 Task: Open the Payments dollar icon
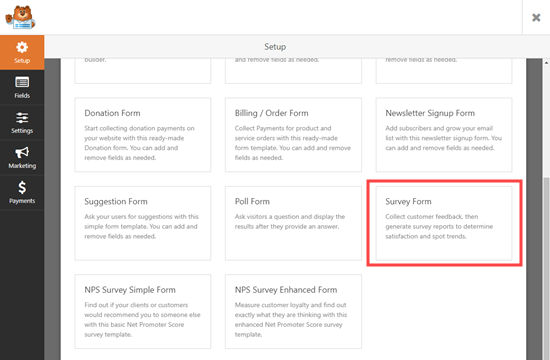[22, 188]
